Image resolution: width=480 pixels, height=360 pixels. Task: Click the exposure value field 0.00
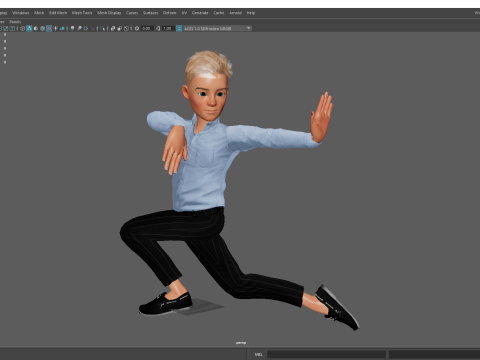[148, 28]
